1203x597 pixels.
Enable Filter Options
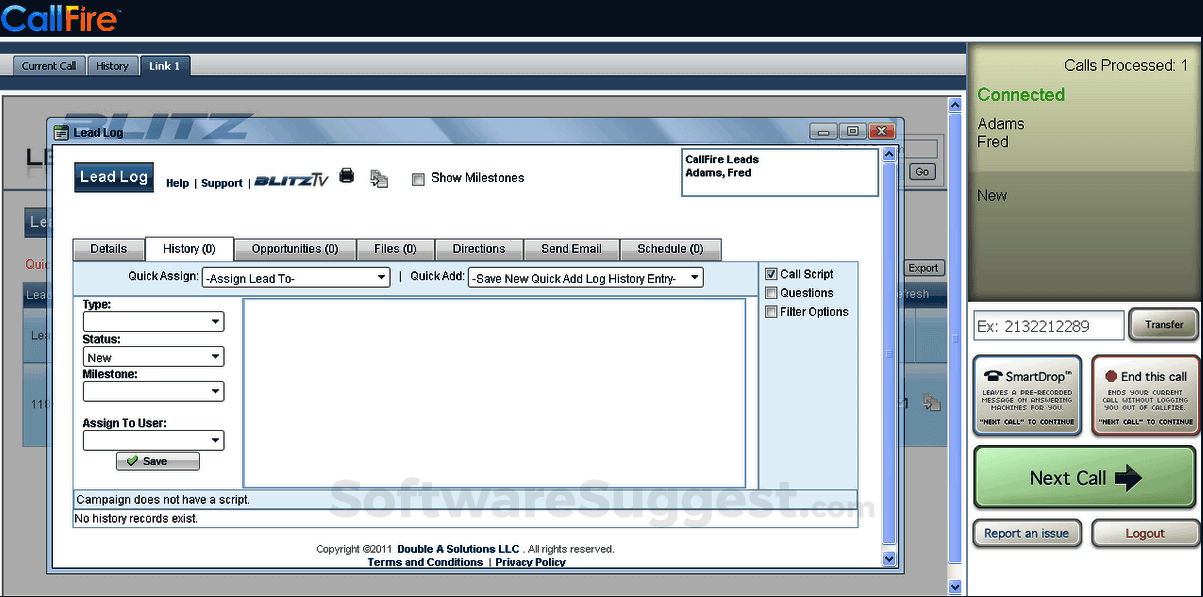(x=771, y=311)
